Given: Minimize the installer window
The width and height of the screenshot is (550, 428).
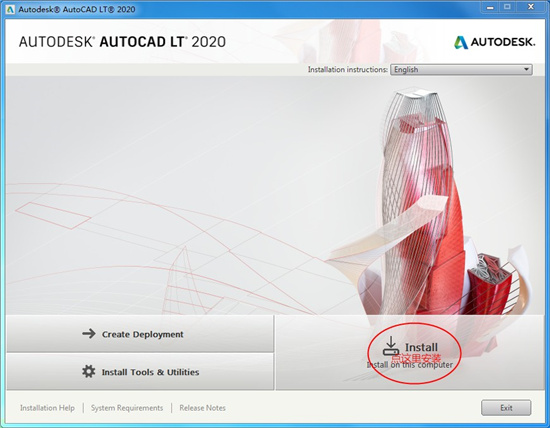Looking at the screenshot, I should [490, 7].
